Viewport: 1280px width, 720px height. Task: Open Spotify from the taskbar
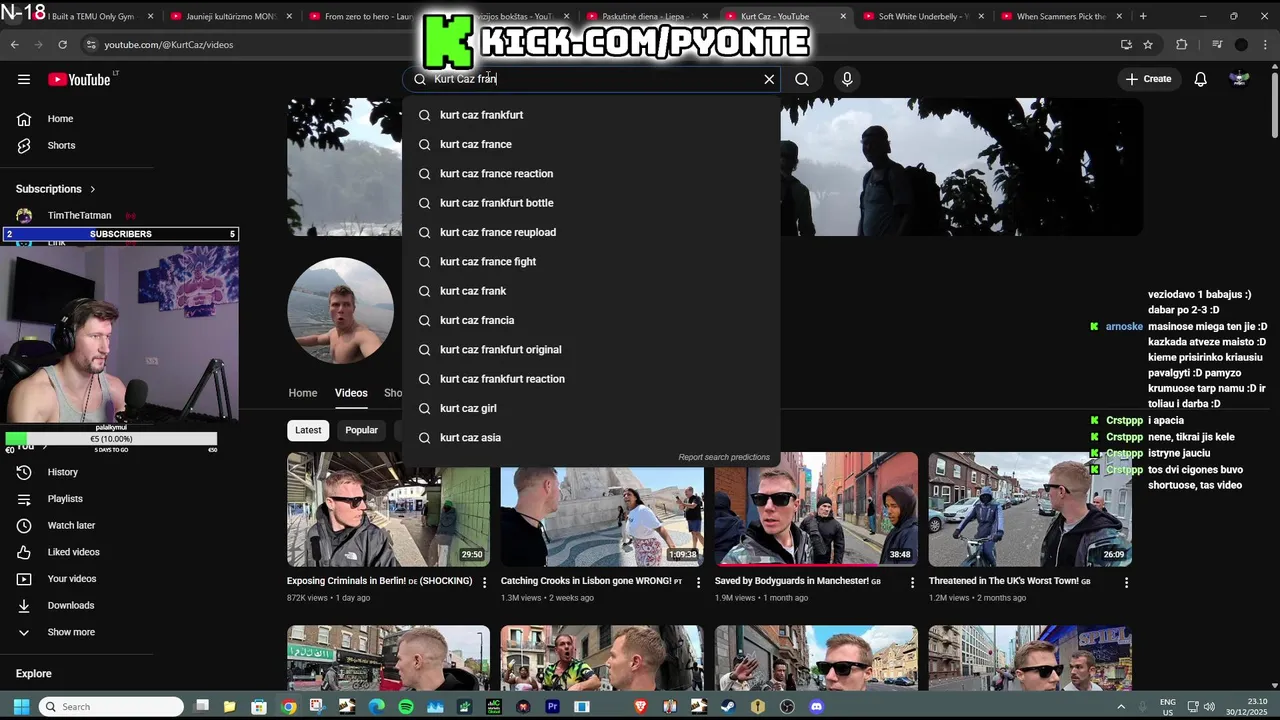[405, 706]
